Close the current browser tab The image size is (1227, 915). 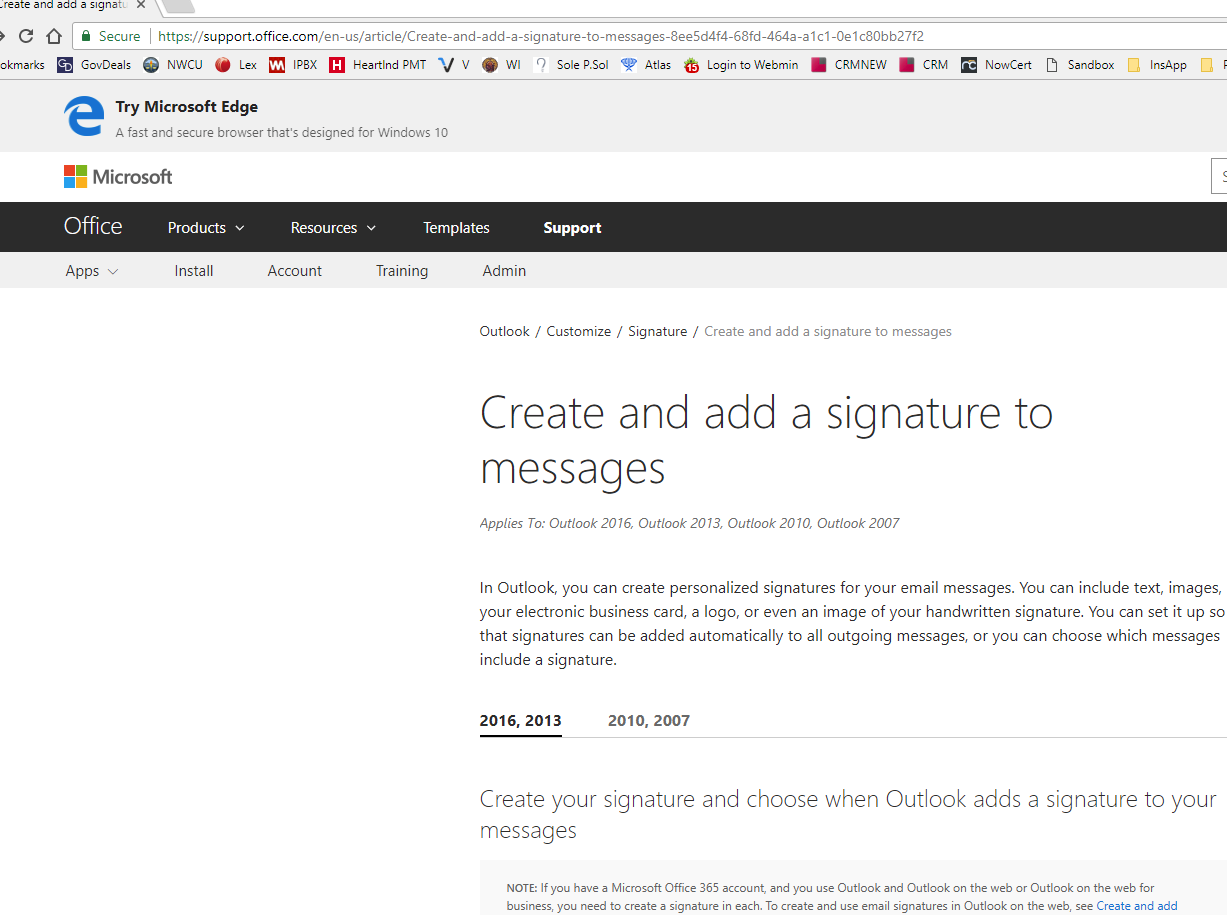tap(142, 5)
